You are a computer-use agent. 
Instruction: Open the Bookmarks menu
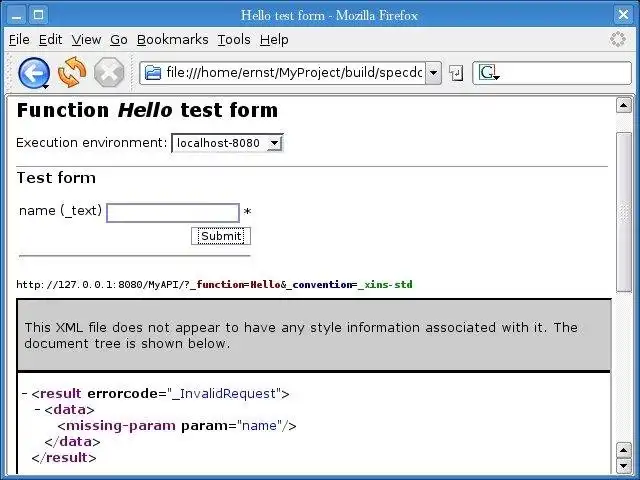coord(172,40)
